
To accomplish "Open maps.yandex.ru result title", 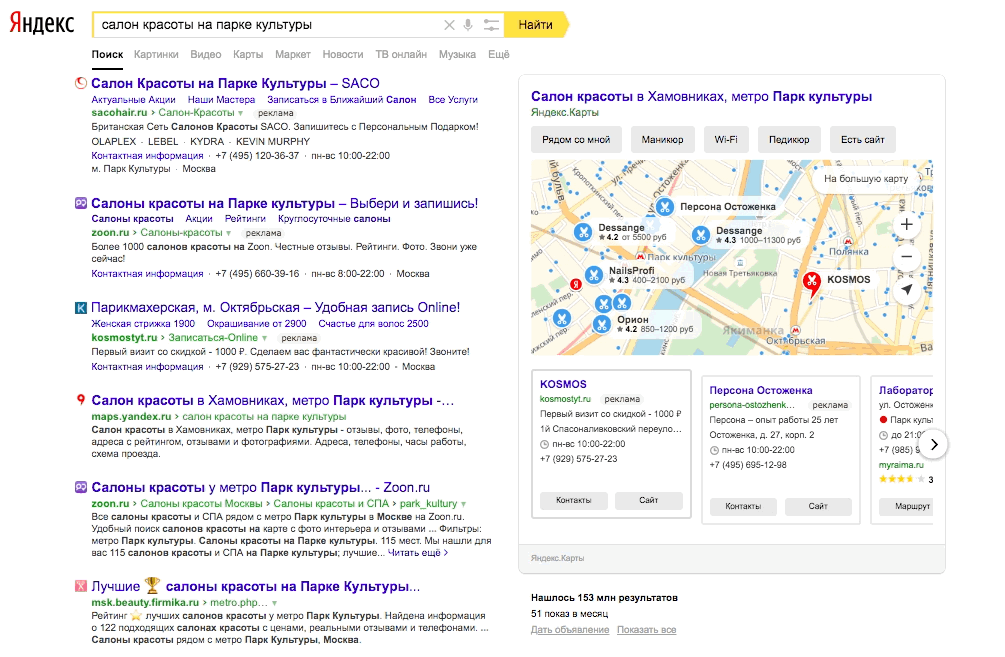I will click(272, 401).
